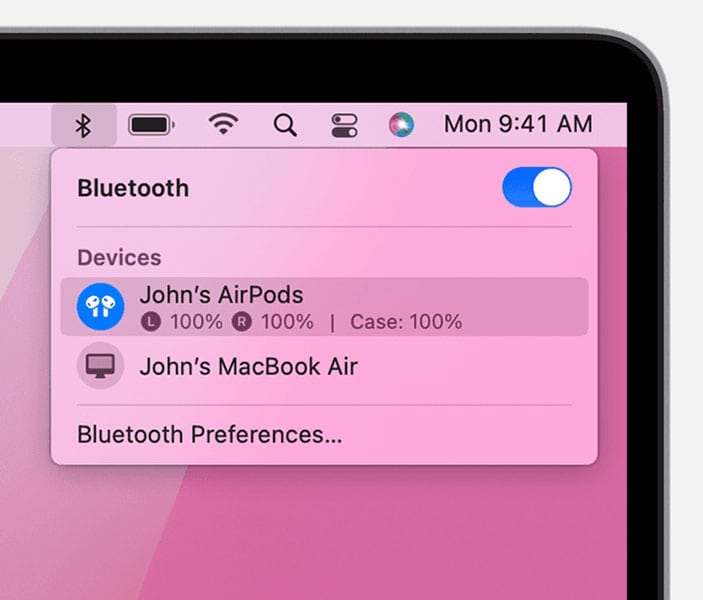Open Bluetooth Preferences…
The image size is (703, 600).
tap(209, 435)
